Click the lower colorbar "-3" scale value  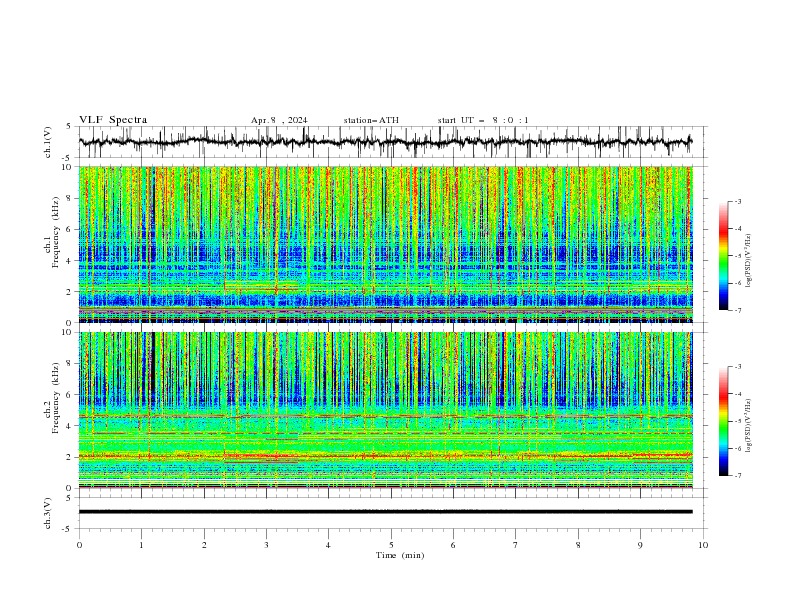pyautogui.click(x=737, y=367)
